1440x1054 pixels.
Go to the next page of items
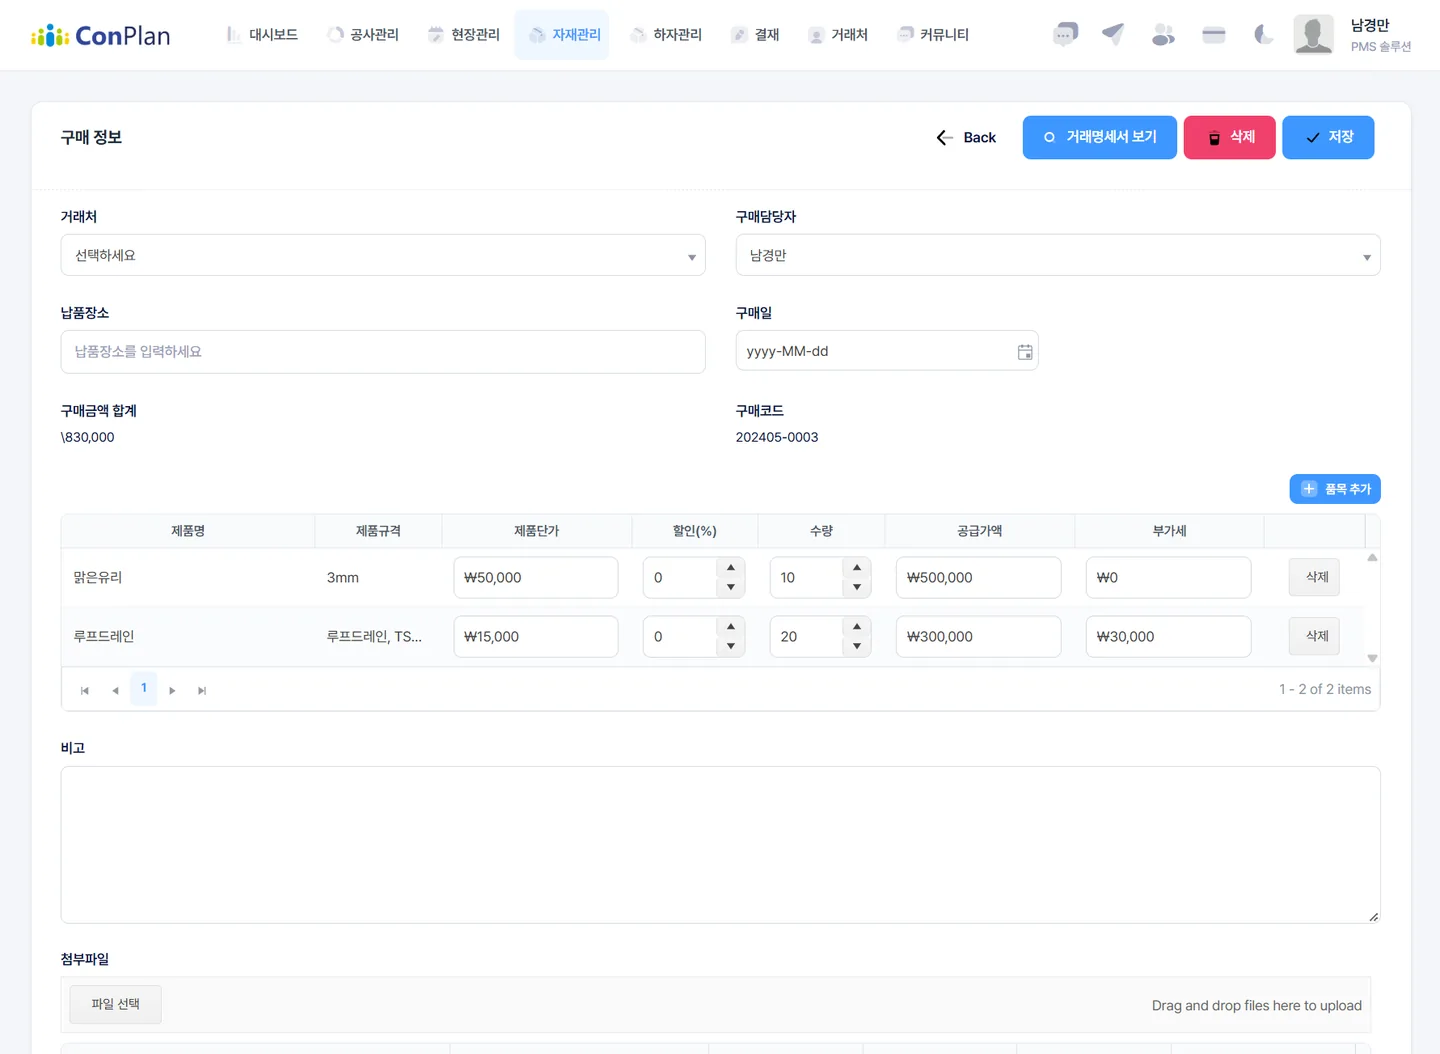[x=172, y=690]
